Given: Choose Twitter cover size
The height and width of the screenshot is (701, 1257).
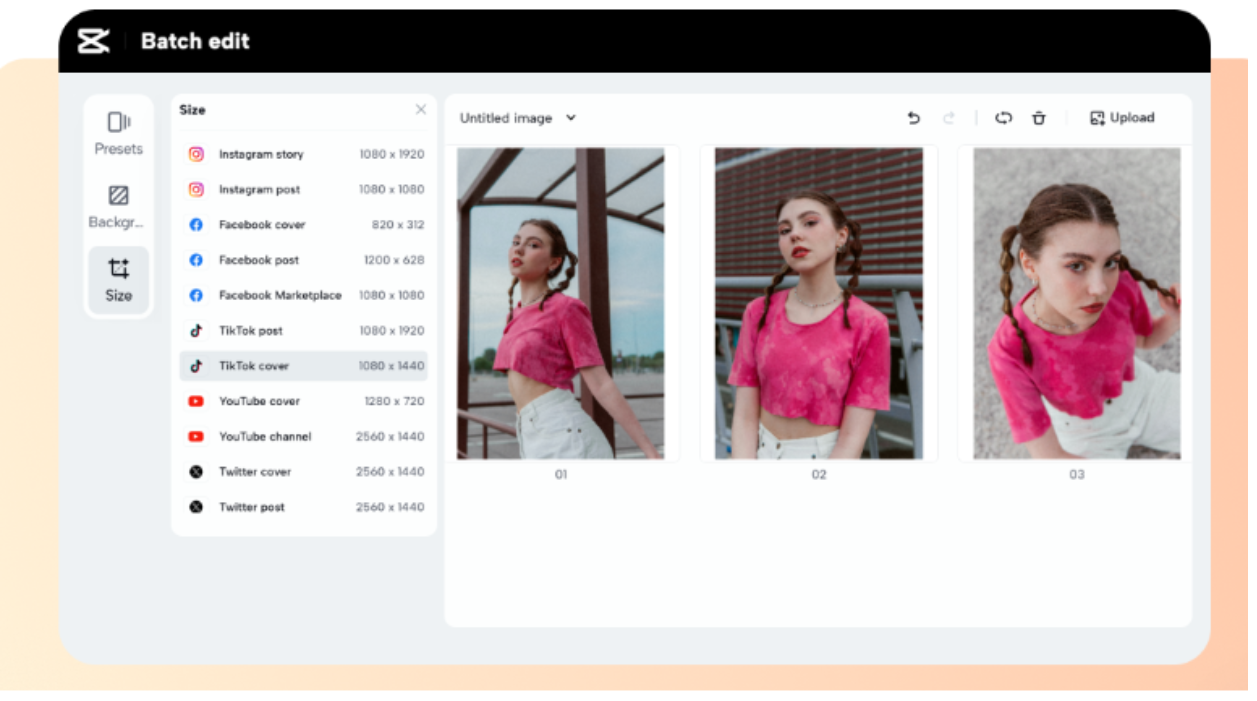Looking at the screenshot, I should coord(304,472).
